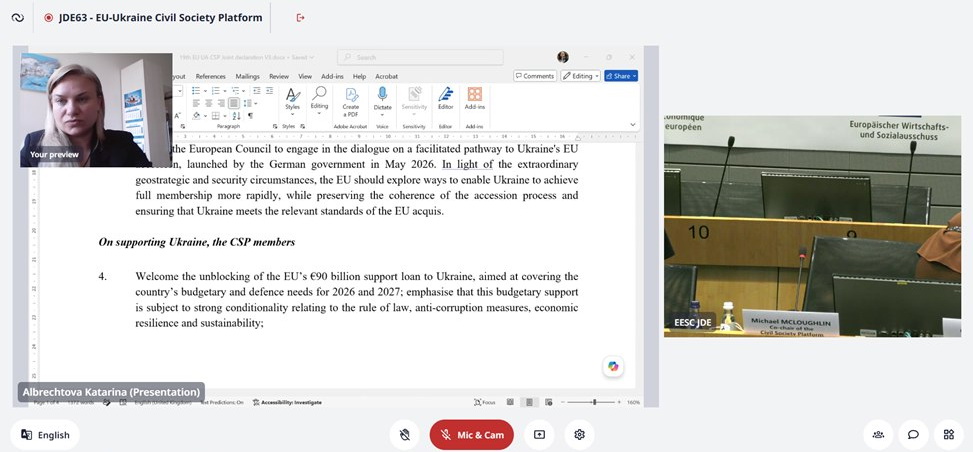Toggle the red Mic & Cam button

[x=472, y=435]
